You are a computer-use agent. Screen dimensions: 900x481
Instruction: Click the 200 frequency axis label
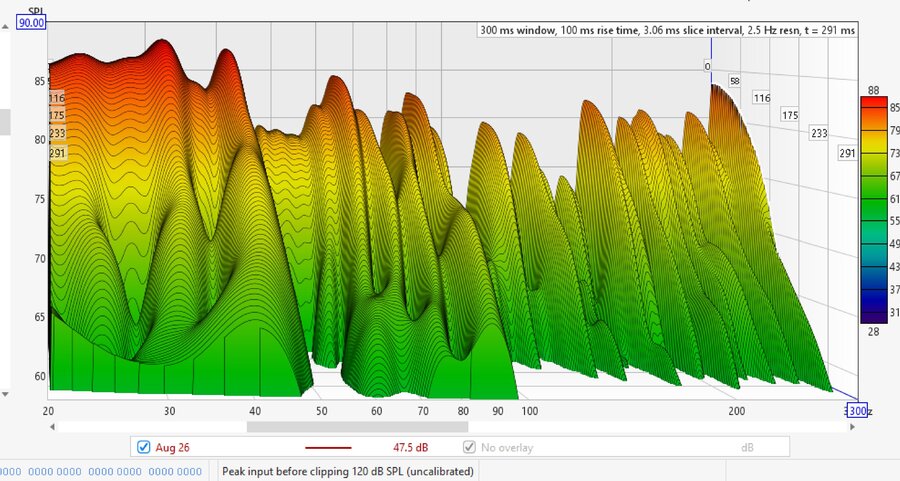(x=736, y=411)
